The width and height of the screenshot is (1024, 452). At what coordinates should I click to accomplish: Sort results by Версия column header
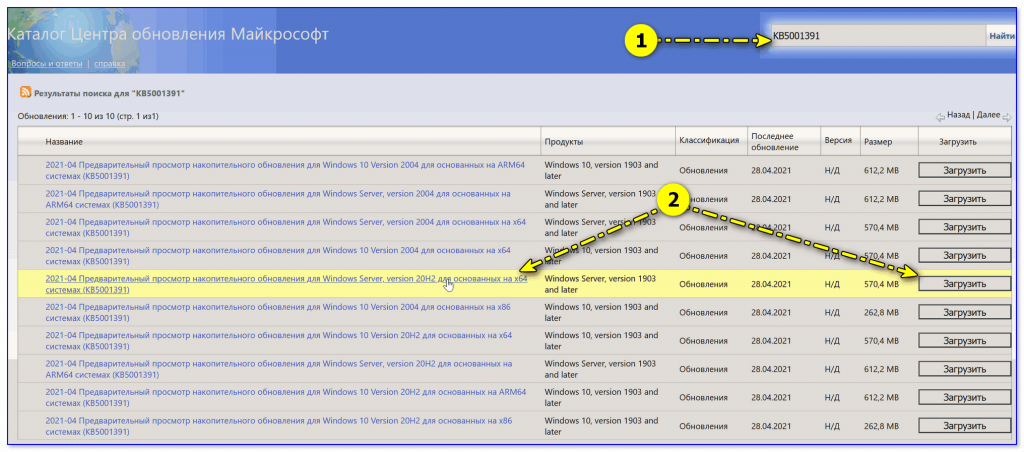pos(837,141)
